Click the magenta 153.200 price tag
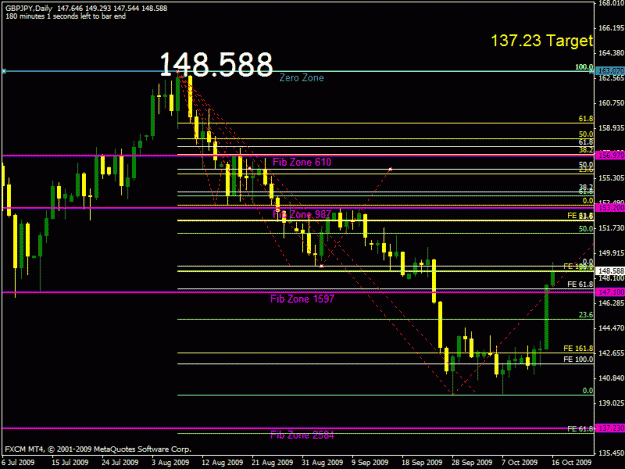The width and height of the screenshot is (625, 469). (x=610, y=208)
